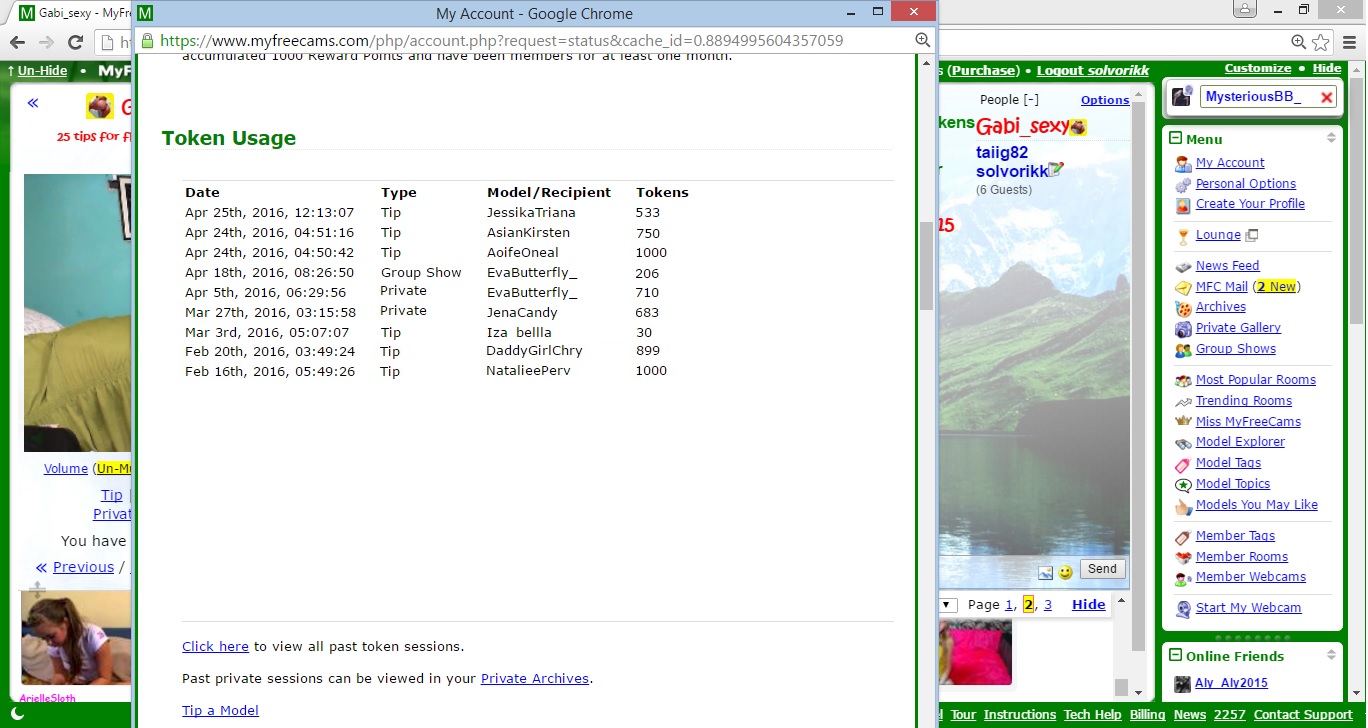Click the night mode moon icon

tap(17, 713)
